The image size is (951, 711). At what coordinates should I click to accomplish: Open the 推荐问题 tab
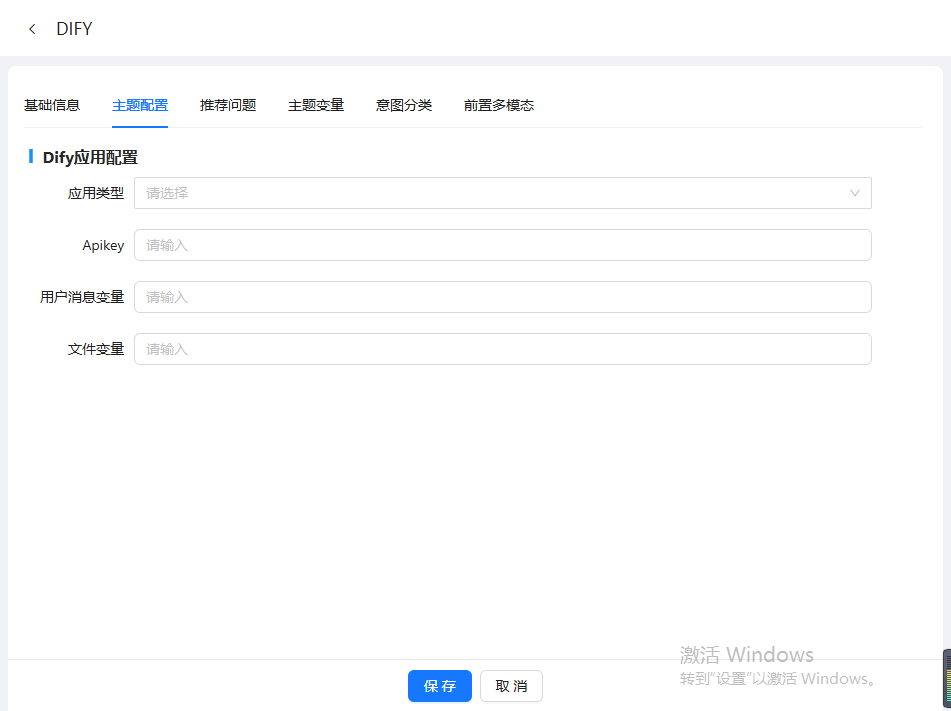click(x=228, y=105)
